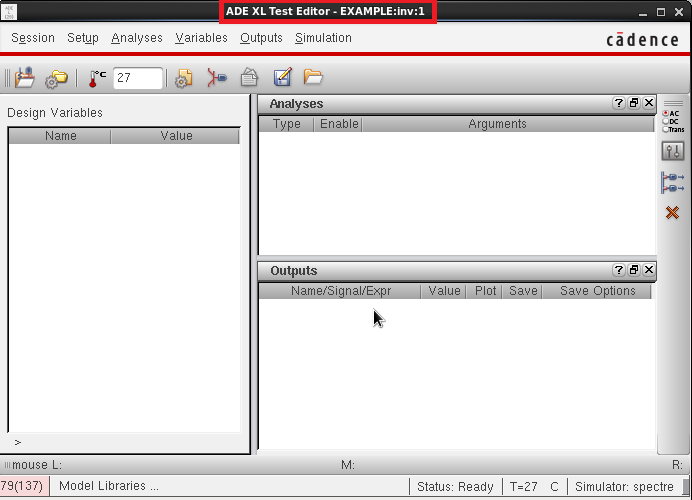Screen dimensions: 692x500
Task: Click the Value header in Design Variables
Action: (176, 136)
